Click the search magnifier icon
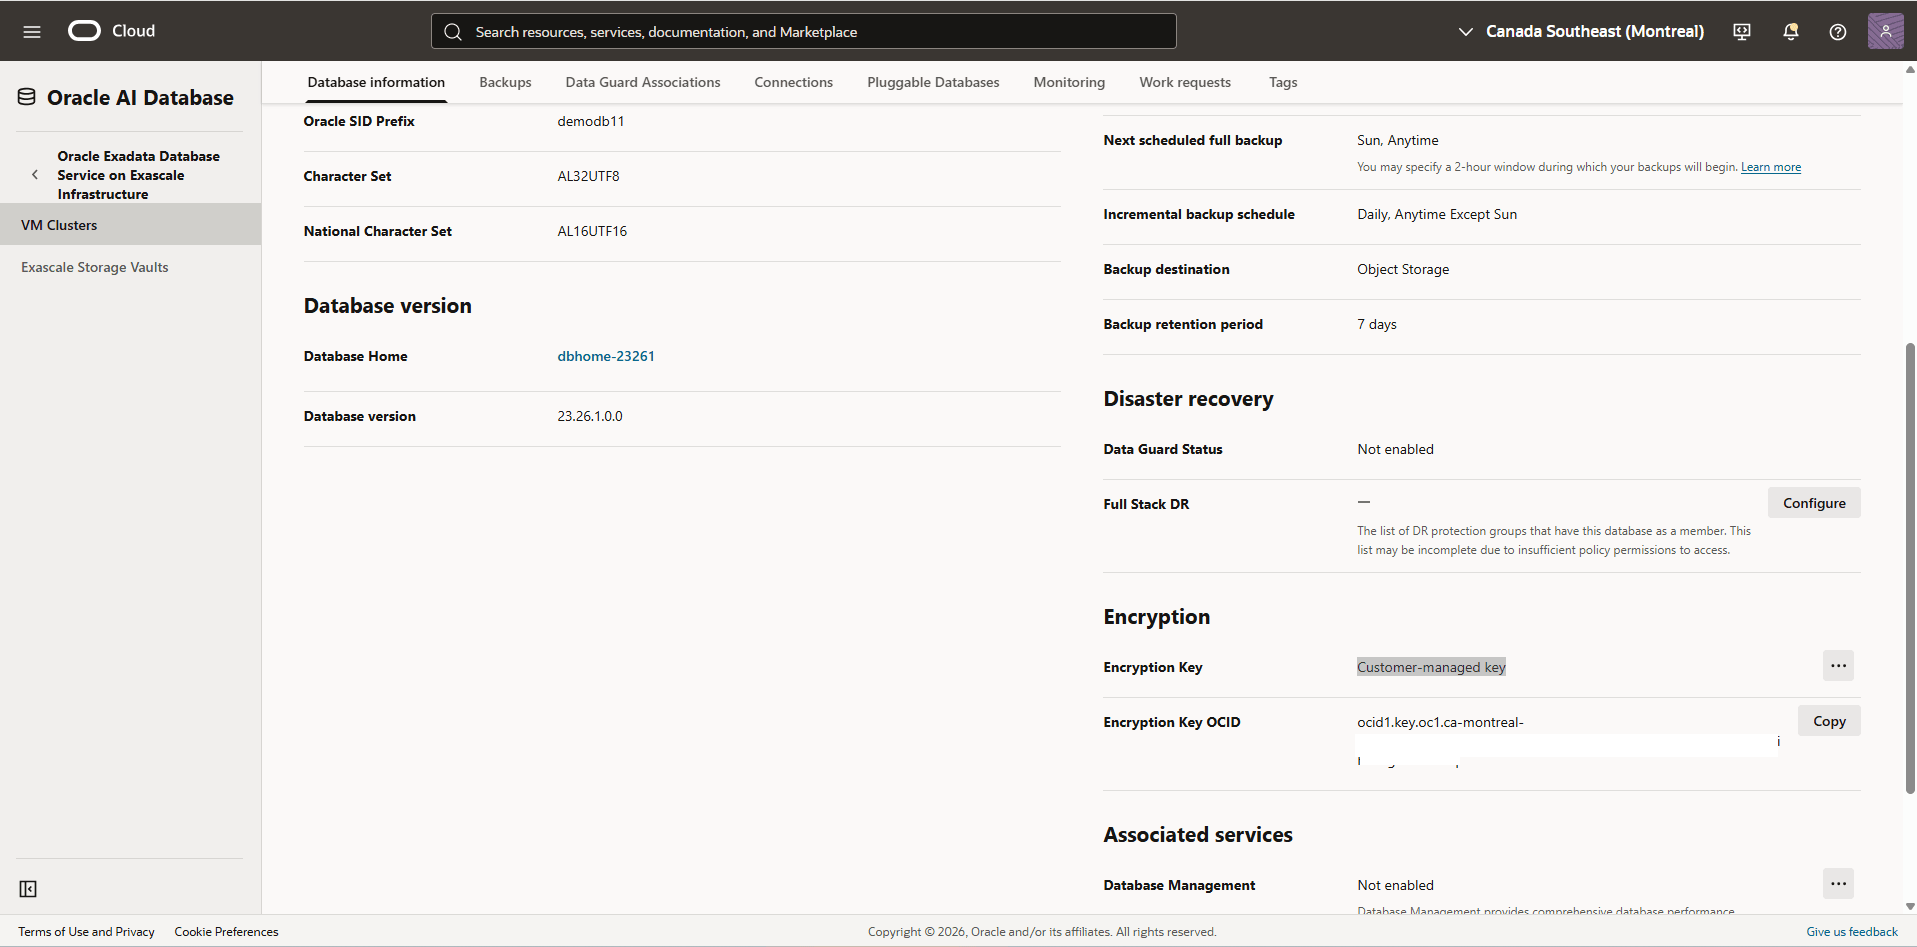The image size is (1917, 947). (453, 32)
